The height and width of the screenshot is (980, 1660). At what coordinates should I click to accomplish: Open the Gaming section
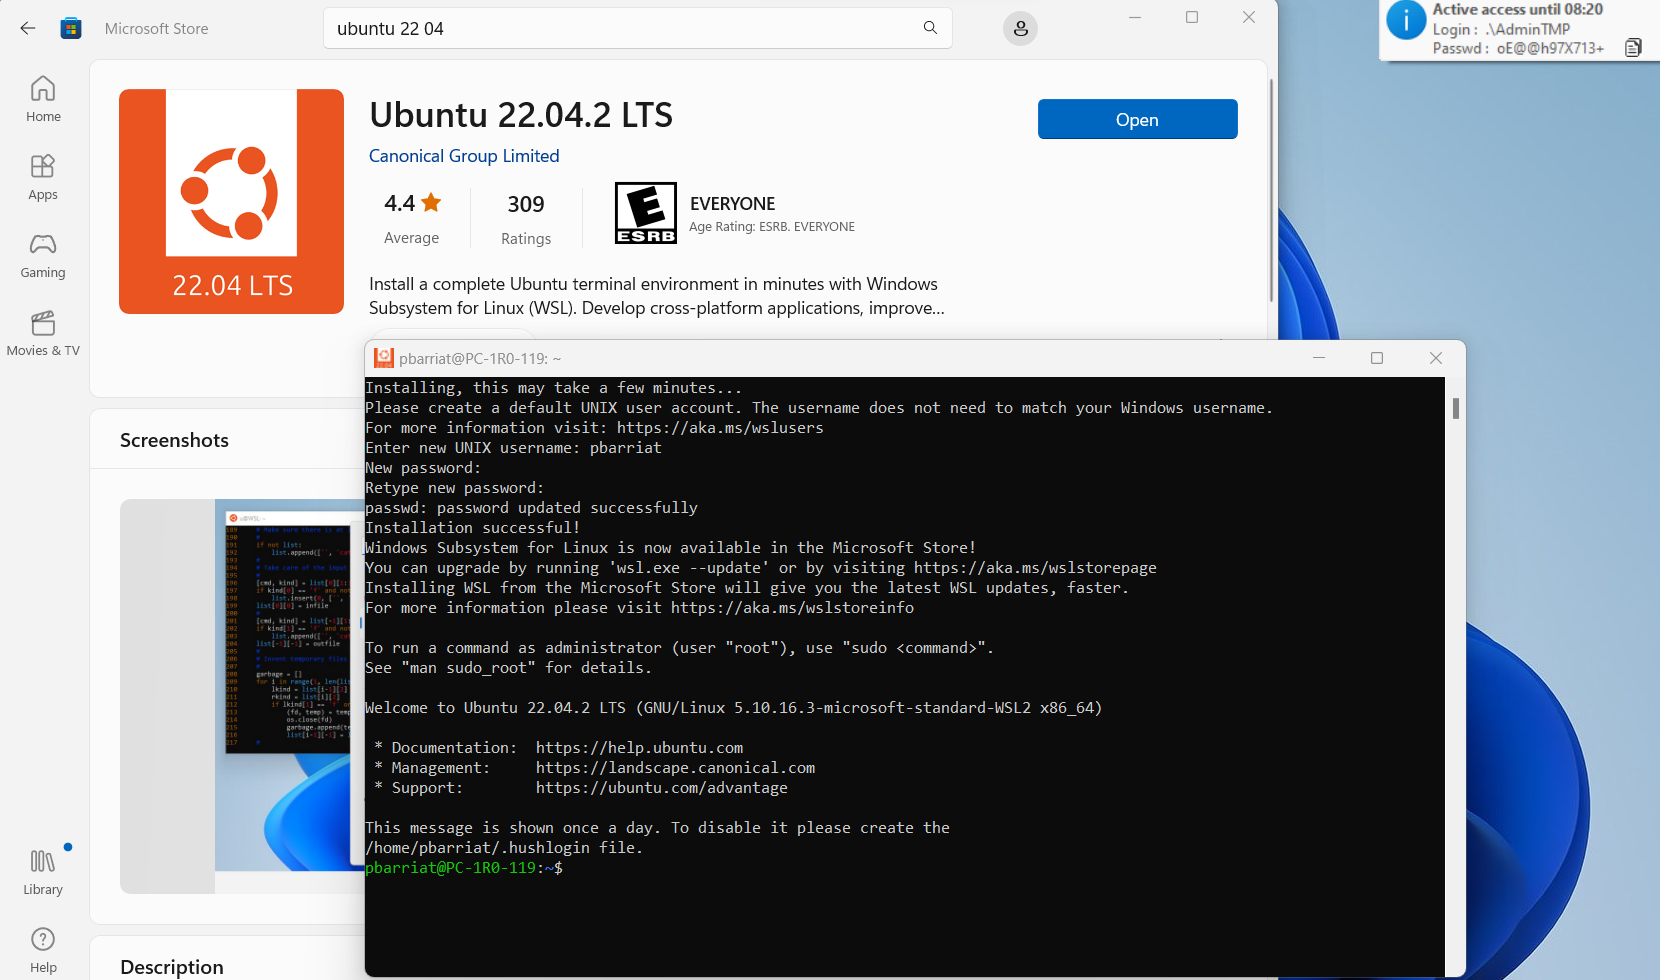pos(43,255)
